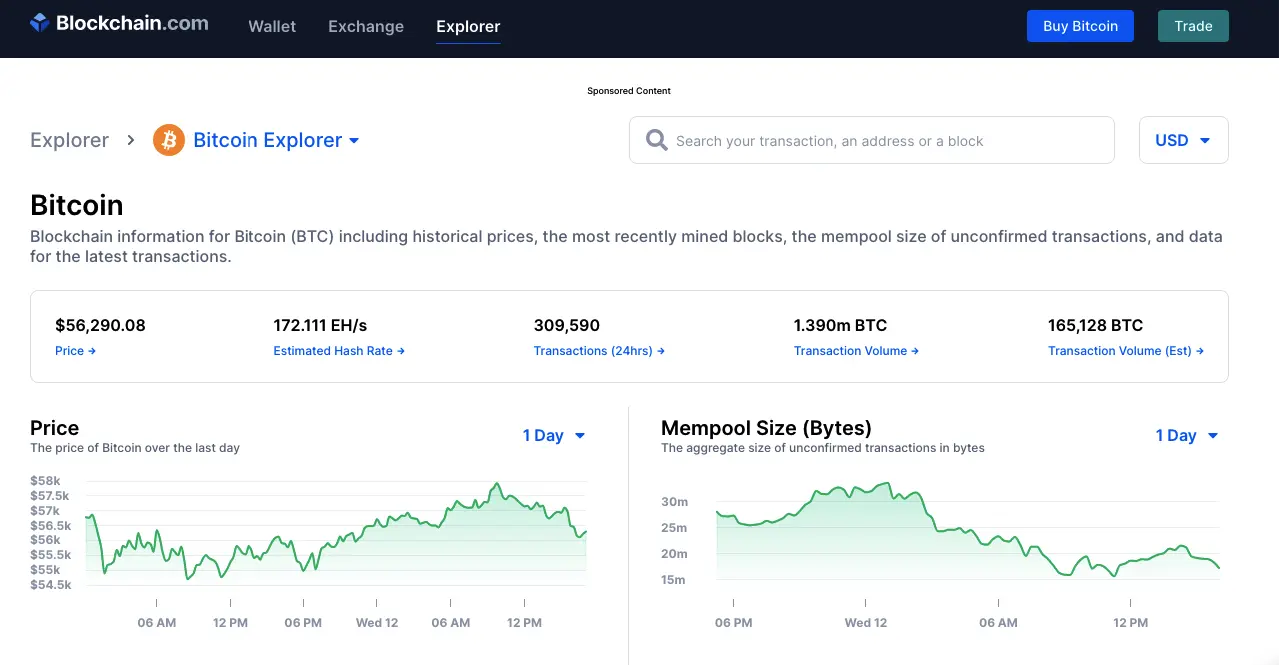Open the Transaction Volume (Est) link
The width and height of the screenshot is (1279, 665).
[1126, 351]
